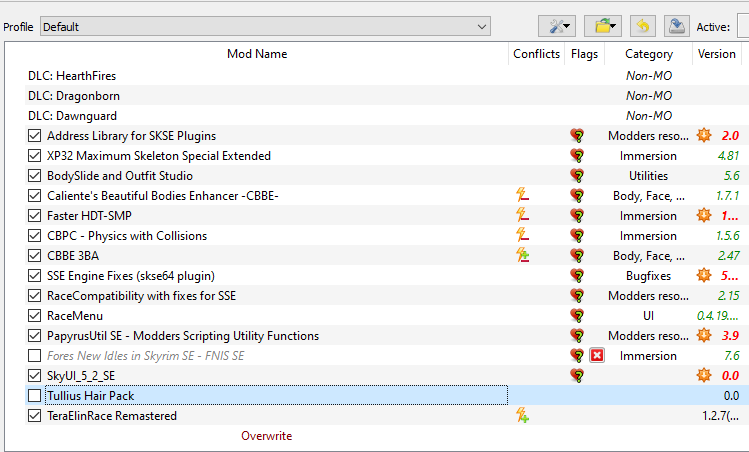Select RaceCompatibility with fixes for SSE name
Screen dimensions: 749x452
pyautogui.click(x=141, y=296)
